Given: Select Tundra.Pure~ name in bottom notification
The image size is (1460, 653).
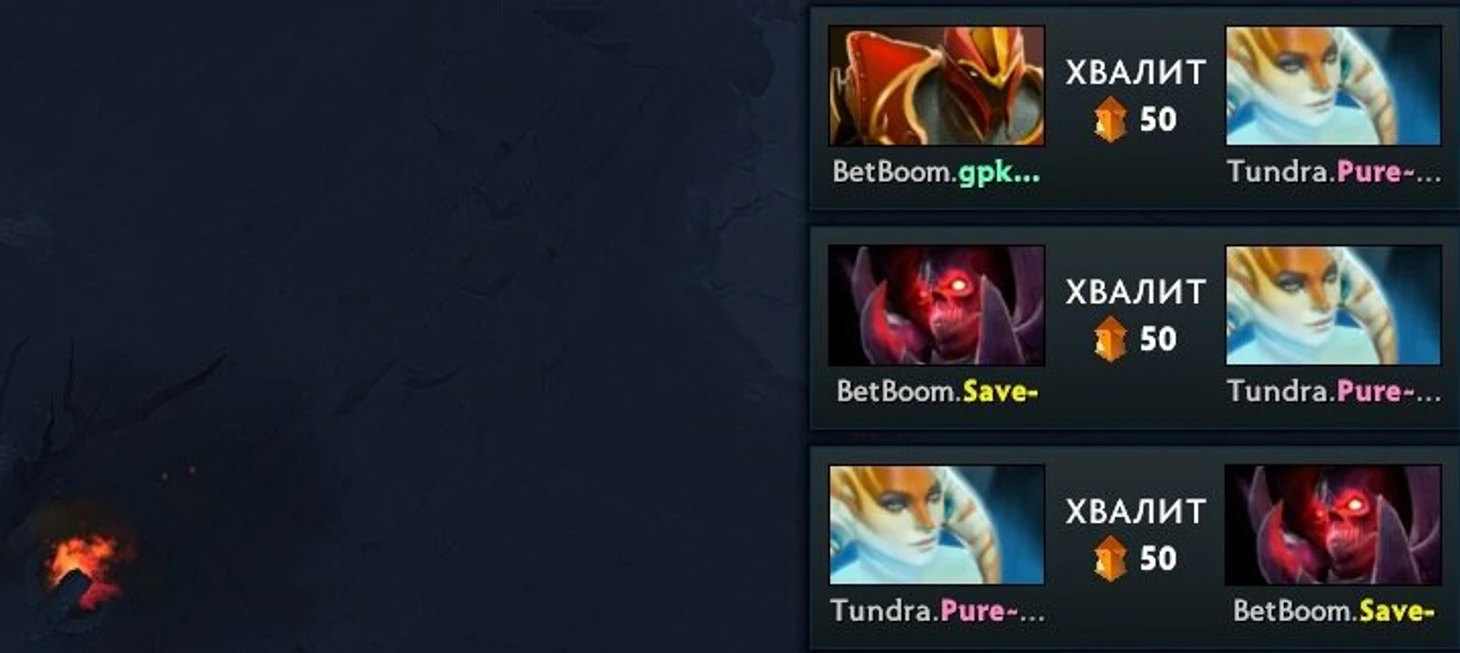Looking at the screenshot, I should point(937,610).
